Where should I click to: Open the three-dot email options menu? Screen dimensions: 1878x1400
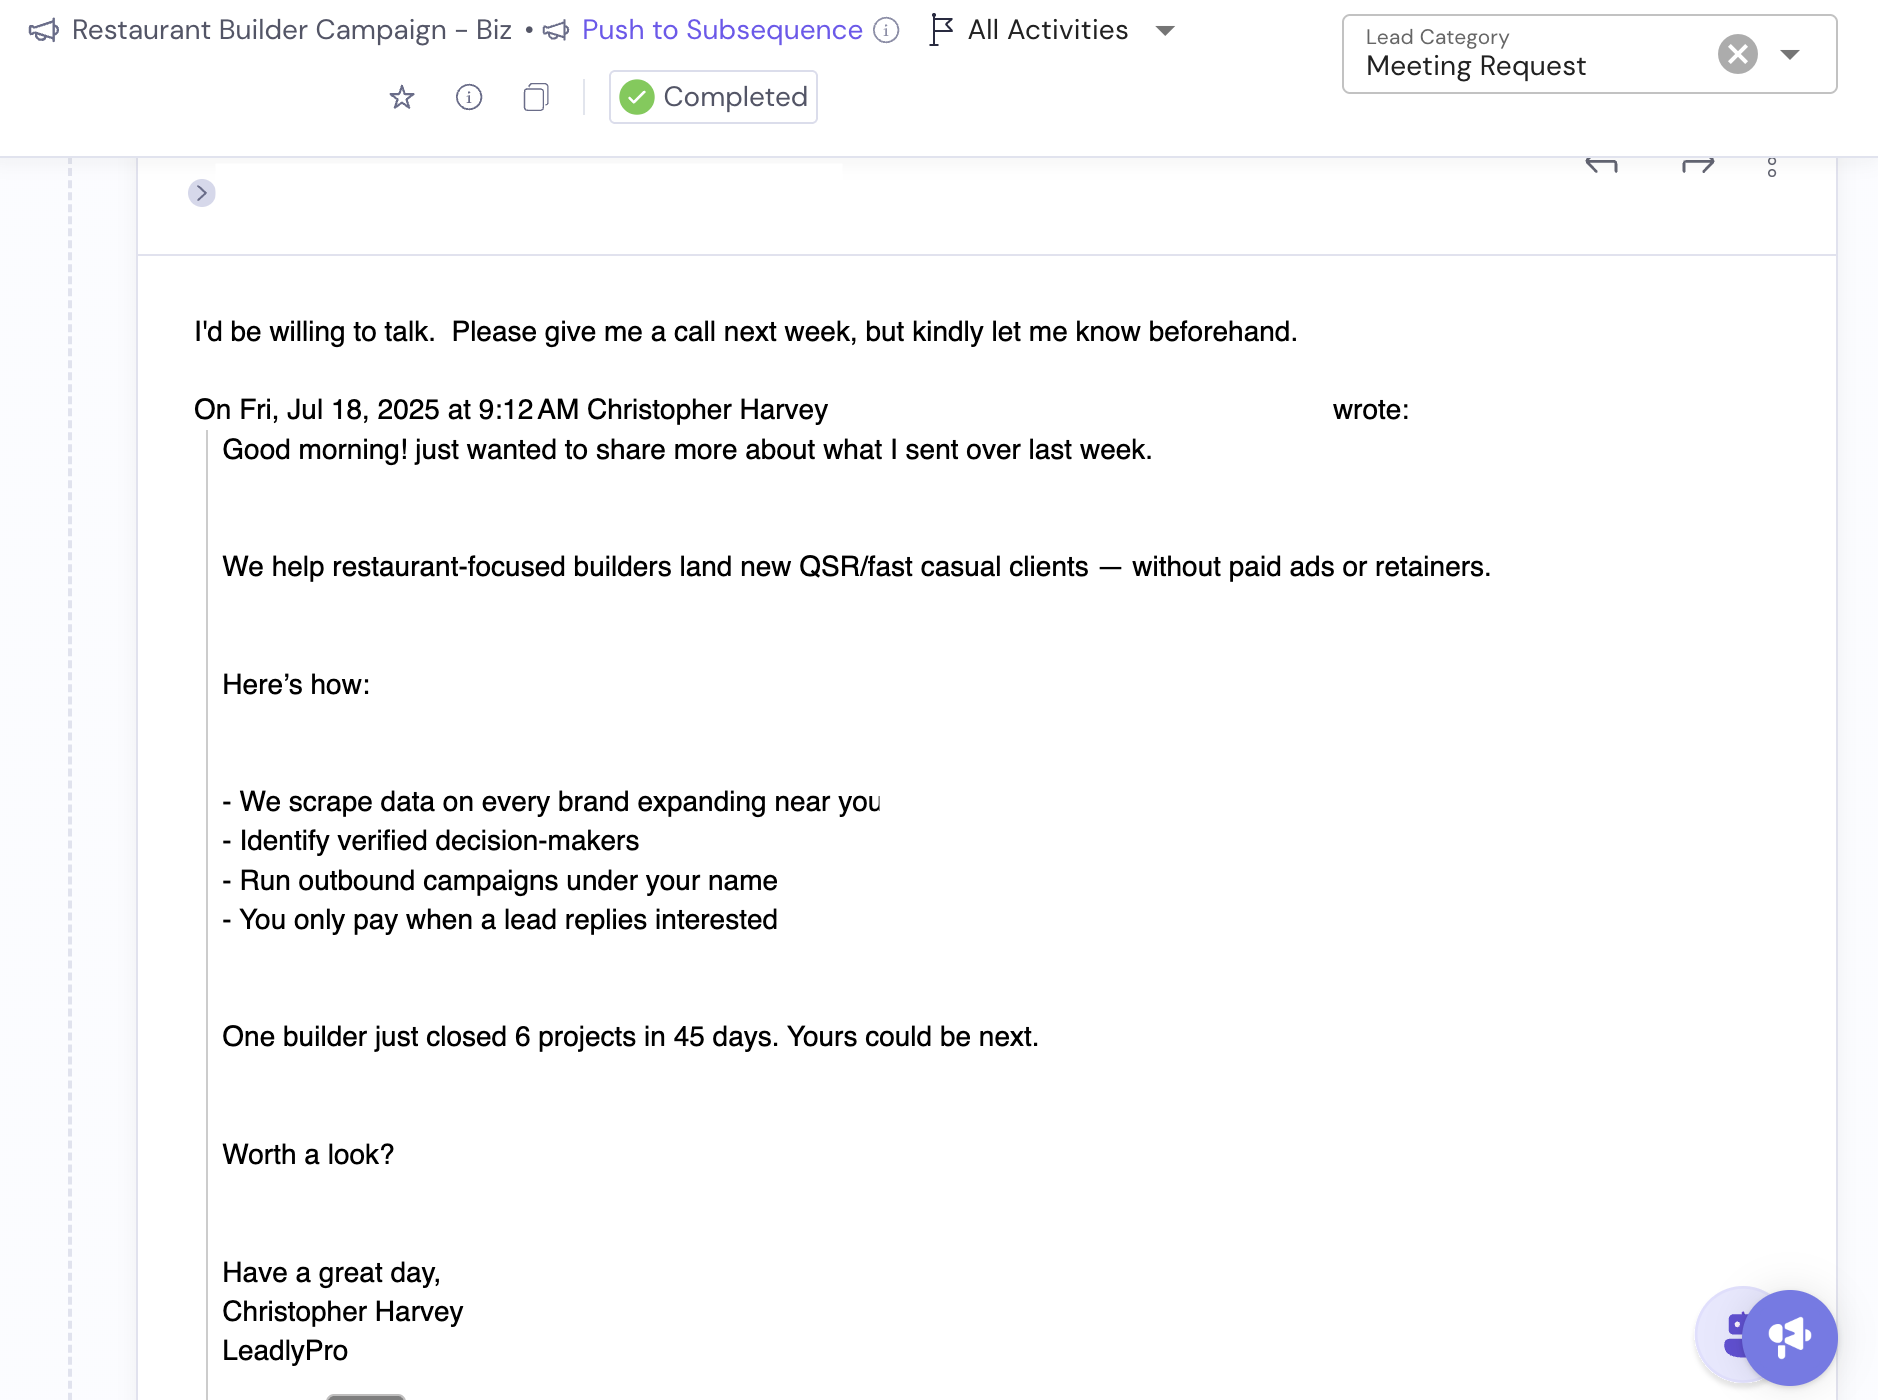click(1772, 167)
